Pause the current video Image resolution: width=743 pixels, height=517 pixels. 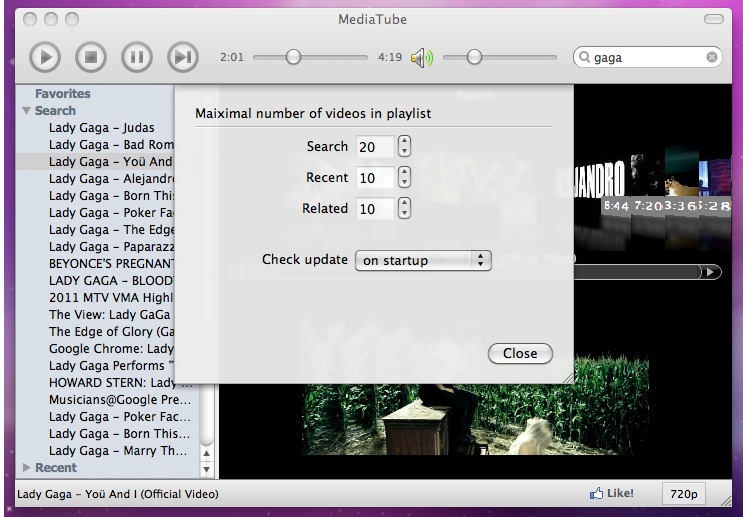(136, 57)
